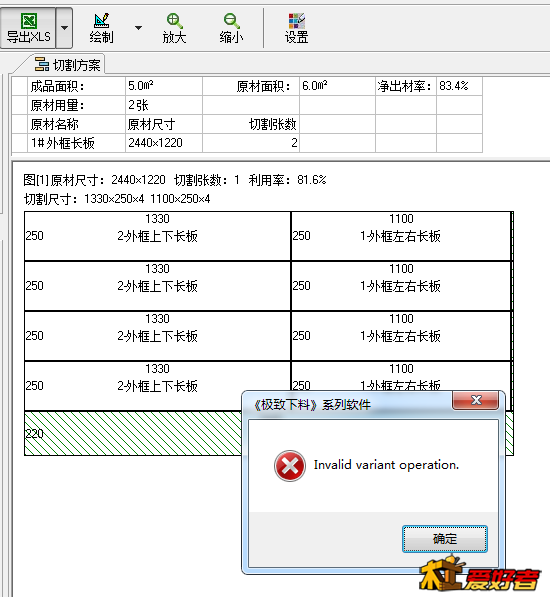Select first 1330 2-外框上下长板 panel
This screenshot has width=550, height=597.
[158, 236]
